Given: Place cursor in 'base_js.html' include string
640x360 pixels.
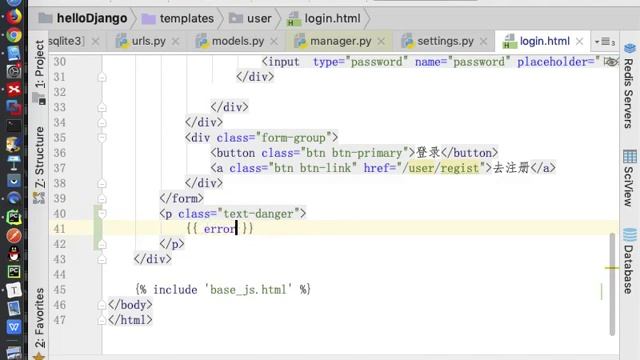Looking at the screenshot, I should 248,290.
